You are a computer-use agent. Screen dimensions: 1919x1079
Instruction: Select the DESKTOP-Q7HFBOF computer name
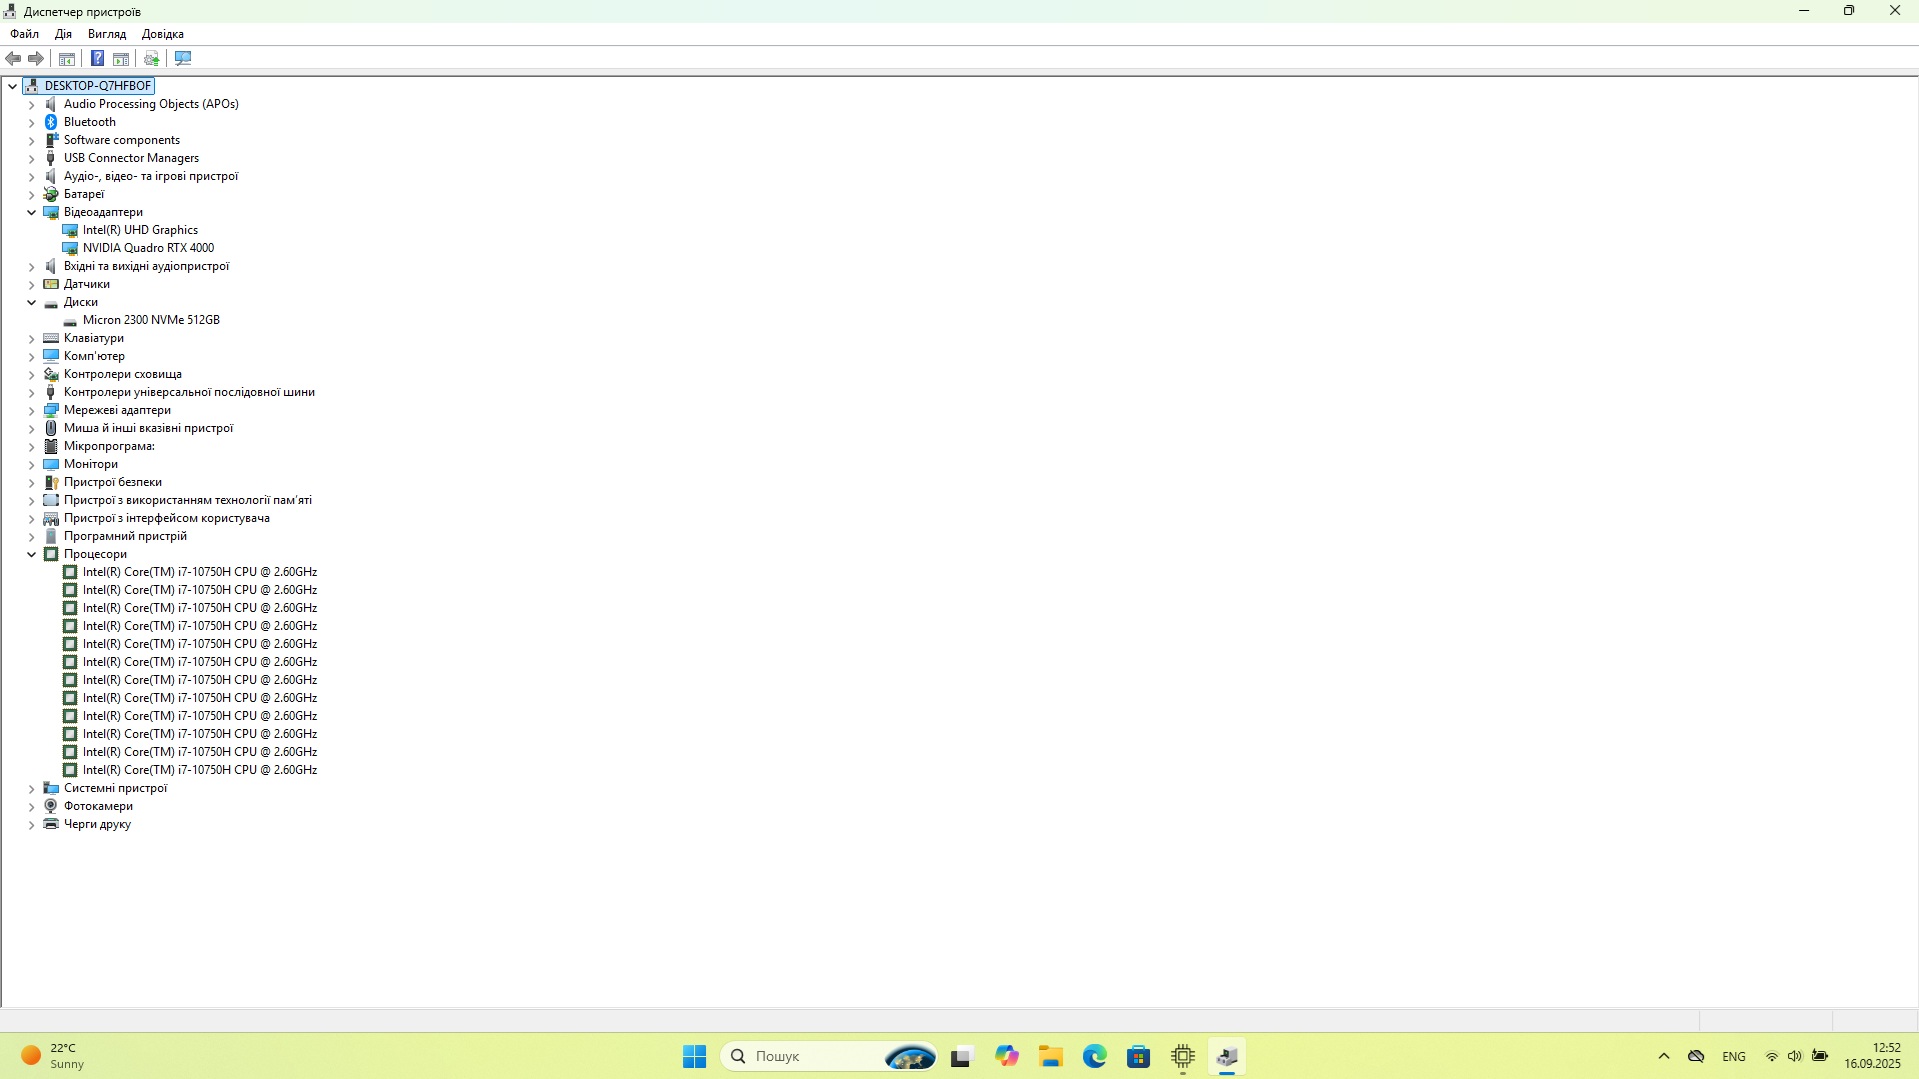coord(98,86)
